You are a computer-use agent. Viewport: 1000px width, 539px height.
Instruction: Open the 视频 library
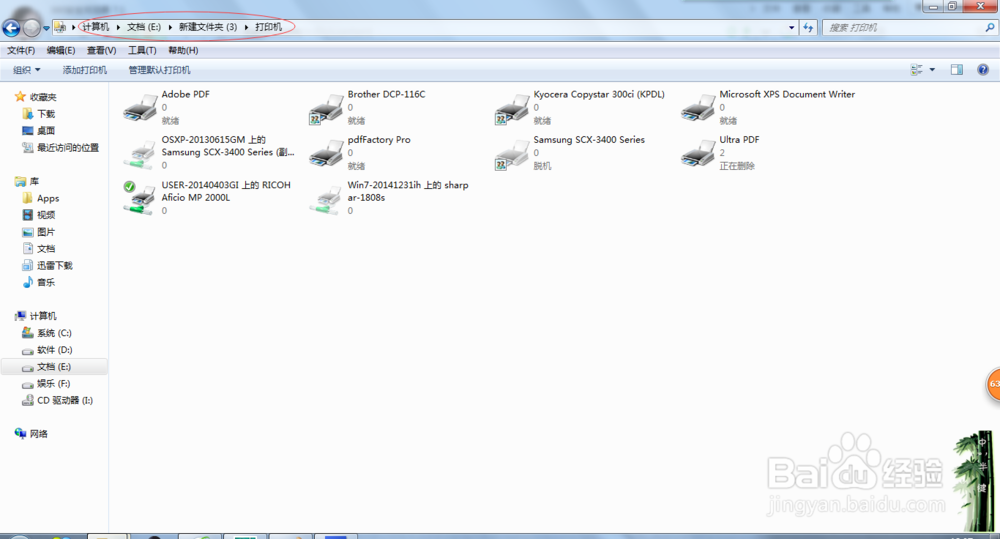[x=39, y=215]
